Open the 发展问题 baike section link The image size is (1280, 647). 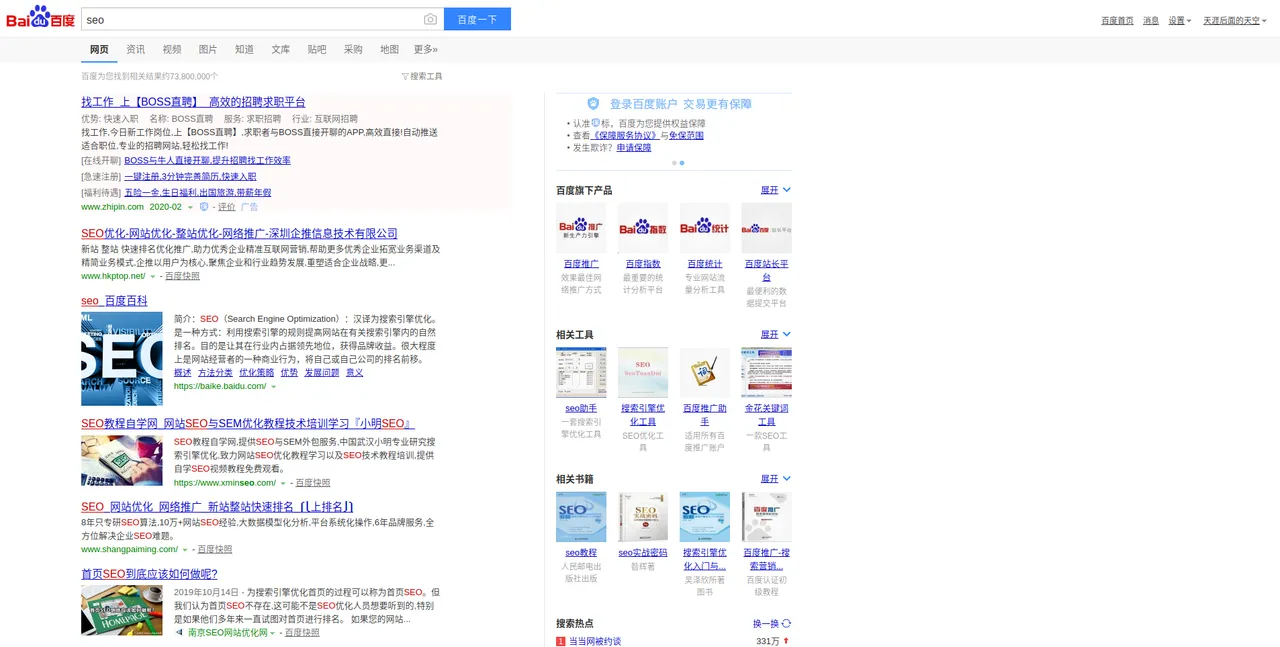pyautogui.click(x=322, y=372)
